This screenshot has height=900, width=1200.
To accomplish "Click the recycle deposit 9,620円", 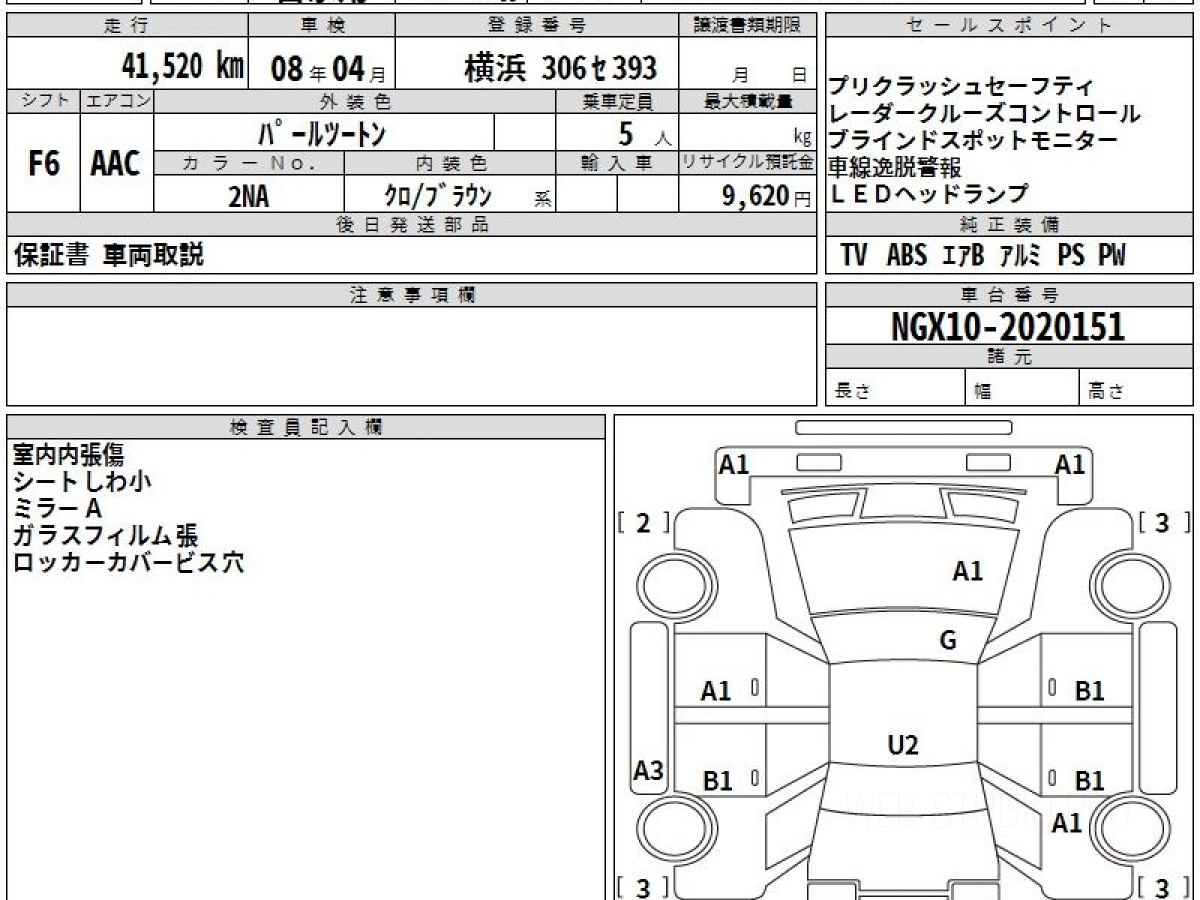I will (767, 195).
